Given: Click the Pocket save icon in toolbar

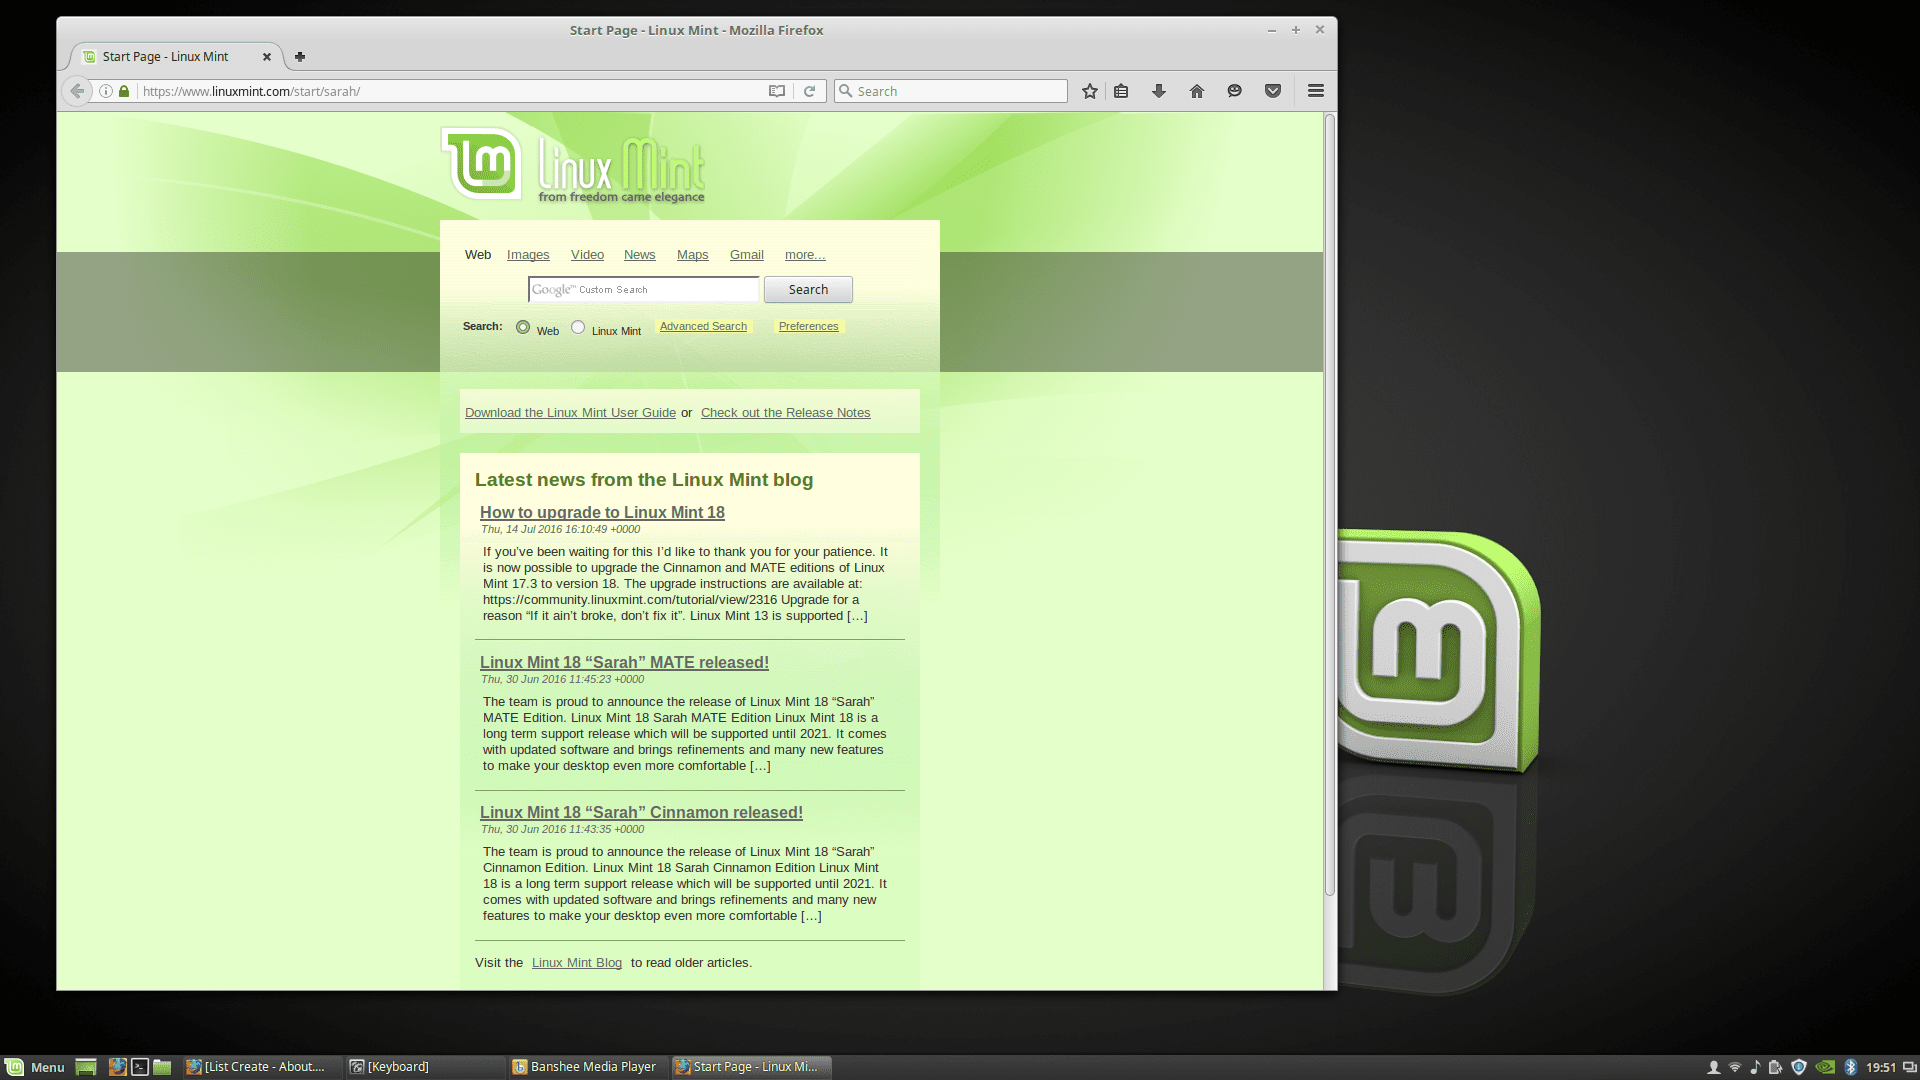Looking at the screenshot, I should 1273,90.
